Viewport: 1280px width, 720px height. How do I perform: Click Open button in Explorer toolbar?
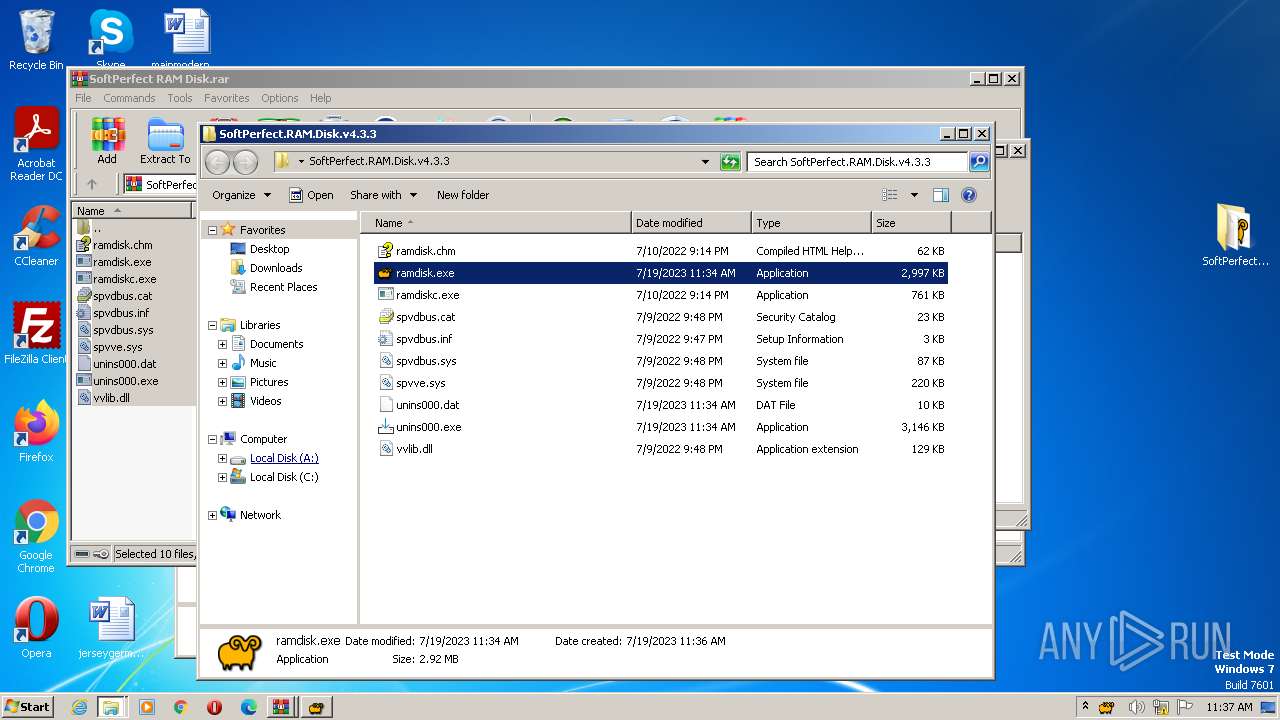311,195
